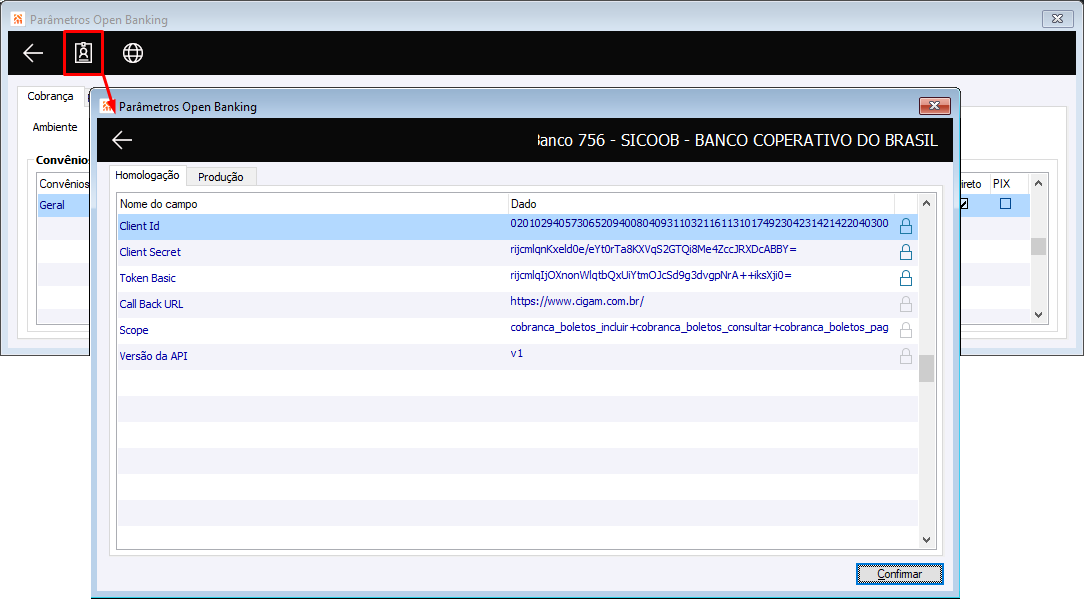This screenshot has height=599, width=1084.
Task: Select the Versão da API field name
Action: tap(153, 356)
